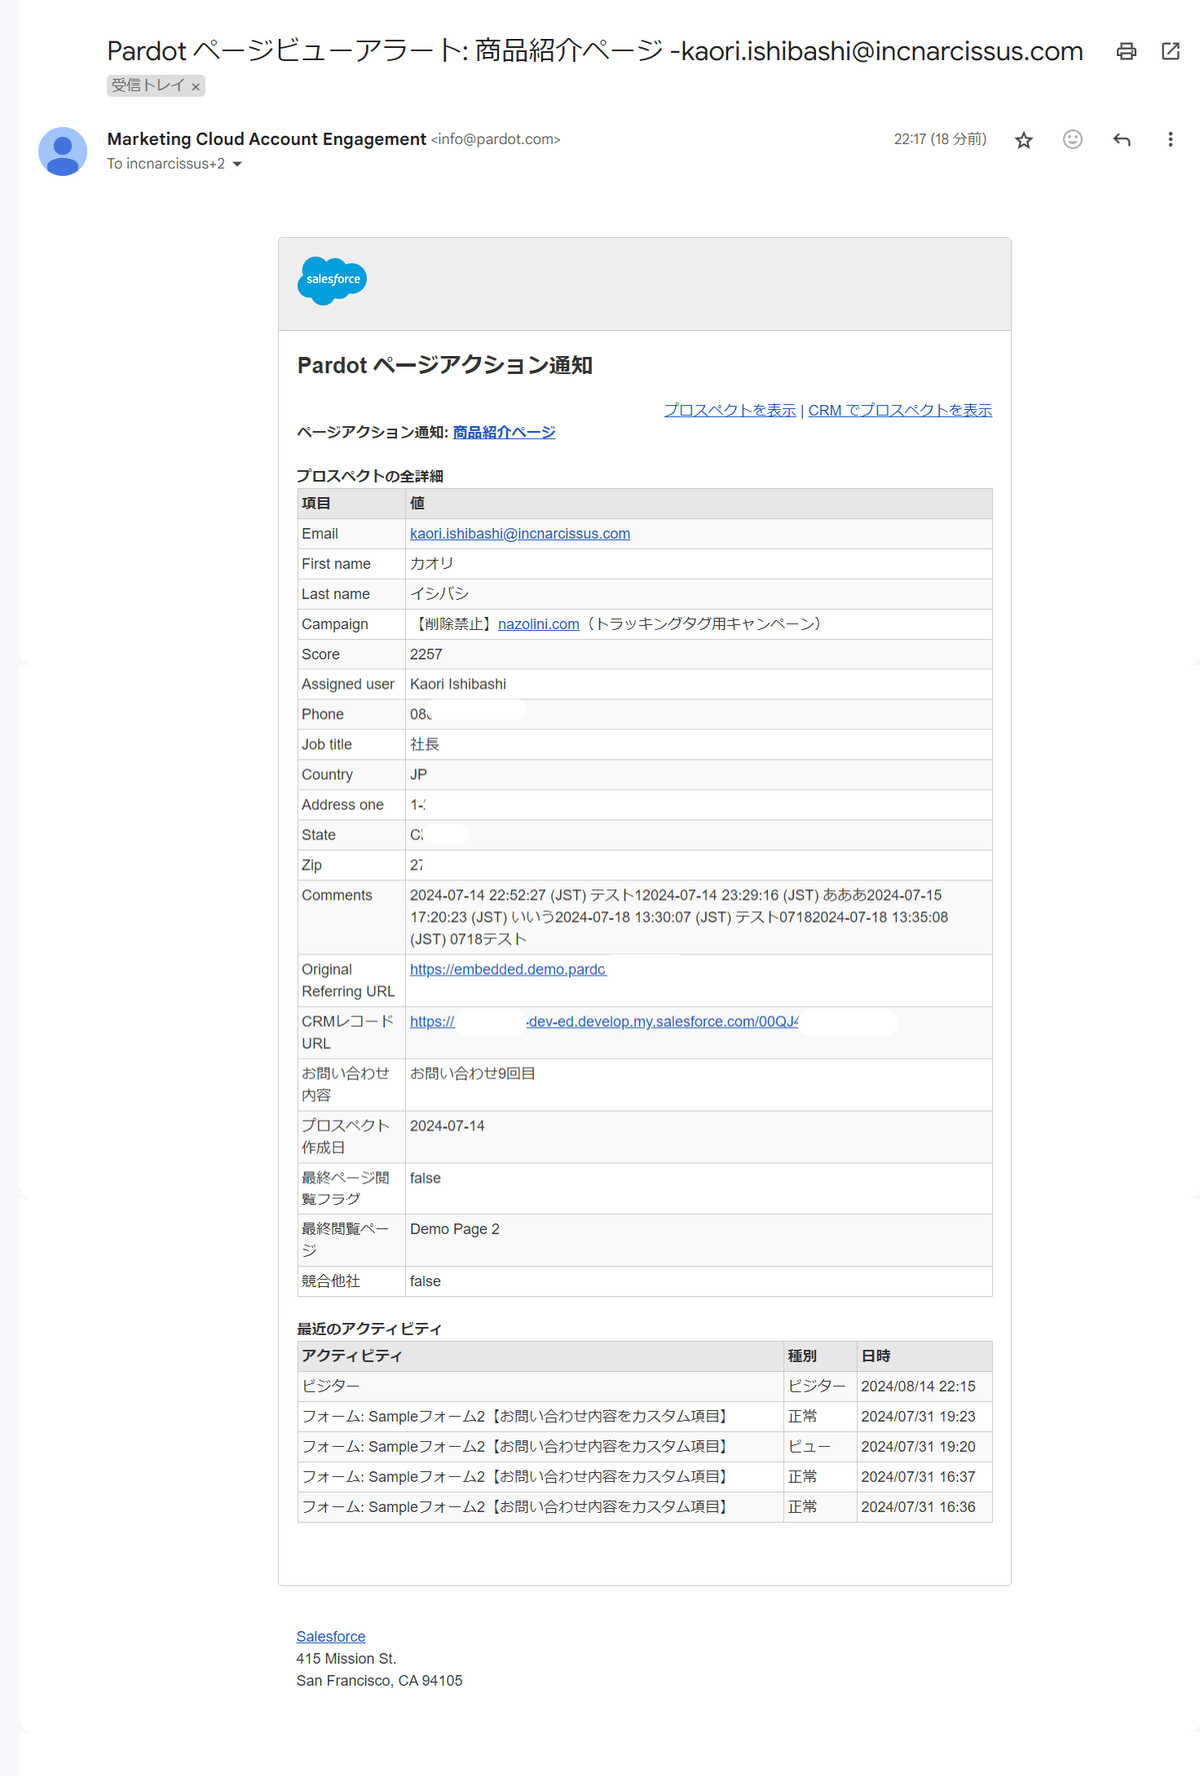Click the sender address info@pardot.com

pyautogui.click(x=496, y=140)
